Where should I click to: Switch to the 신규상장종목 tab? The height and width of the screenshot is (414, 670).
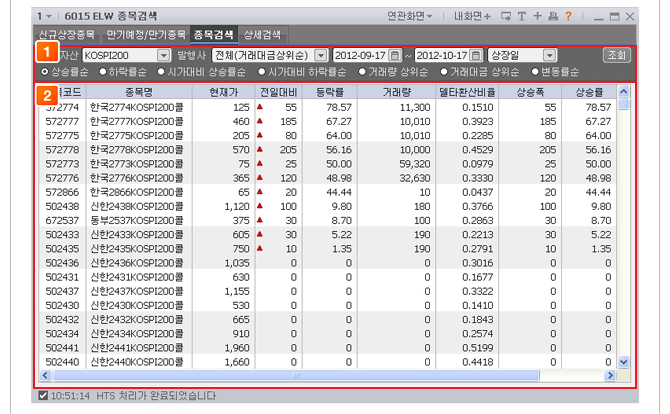[x=67, y=35]
